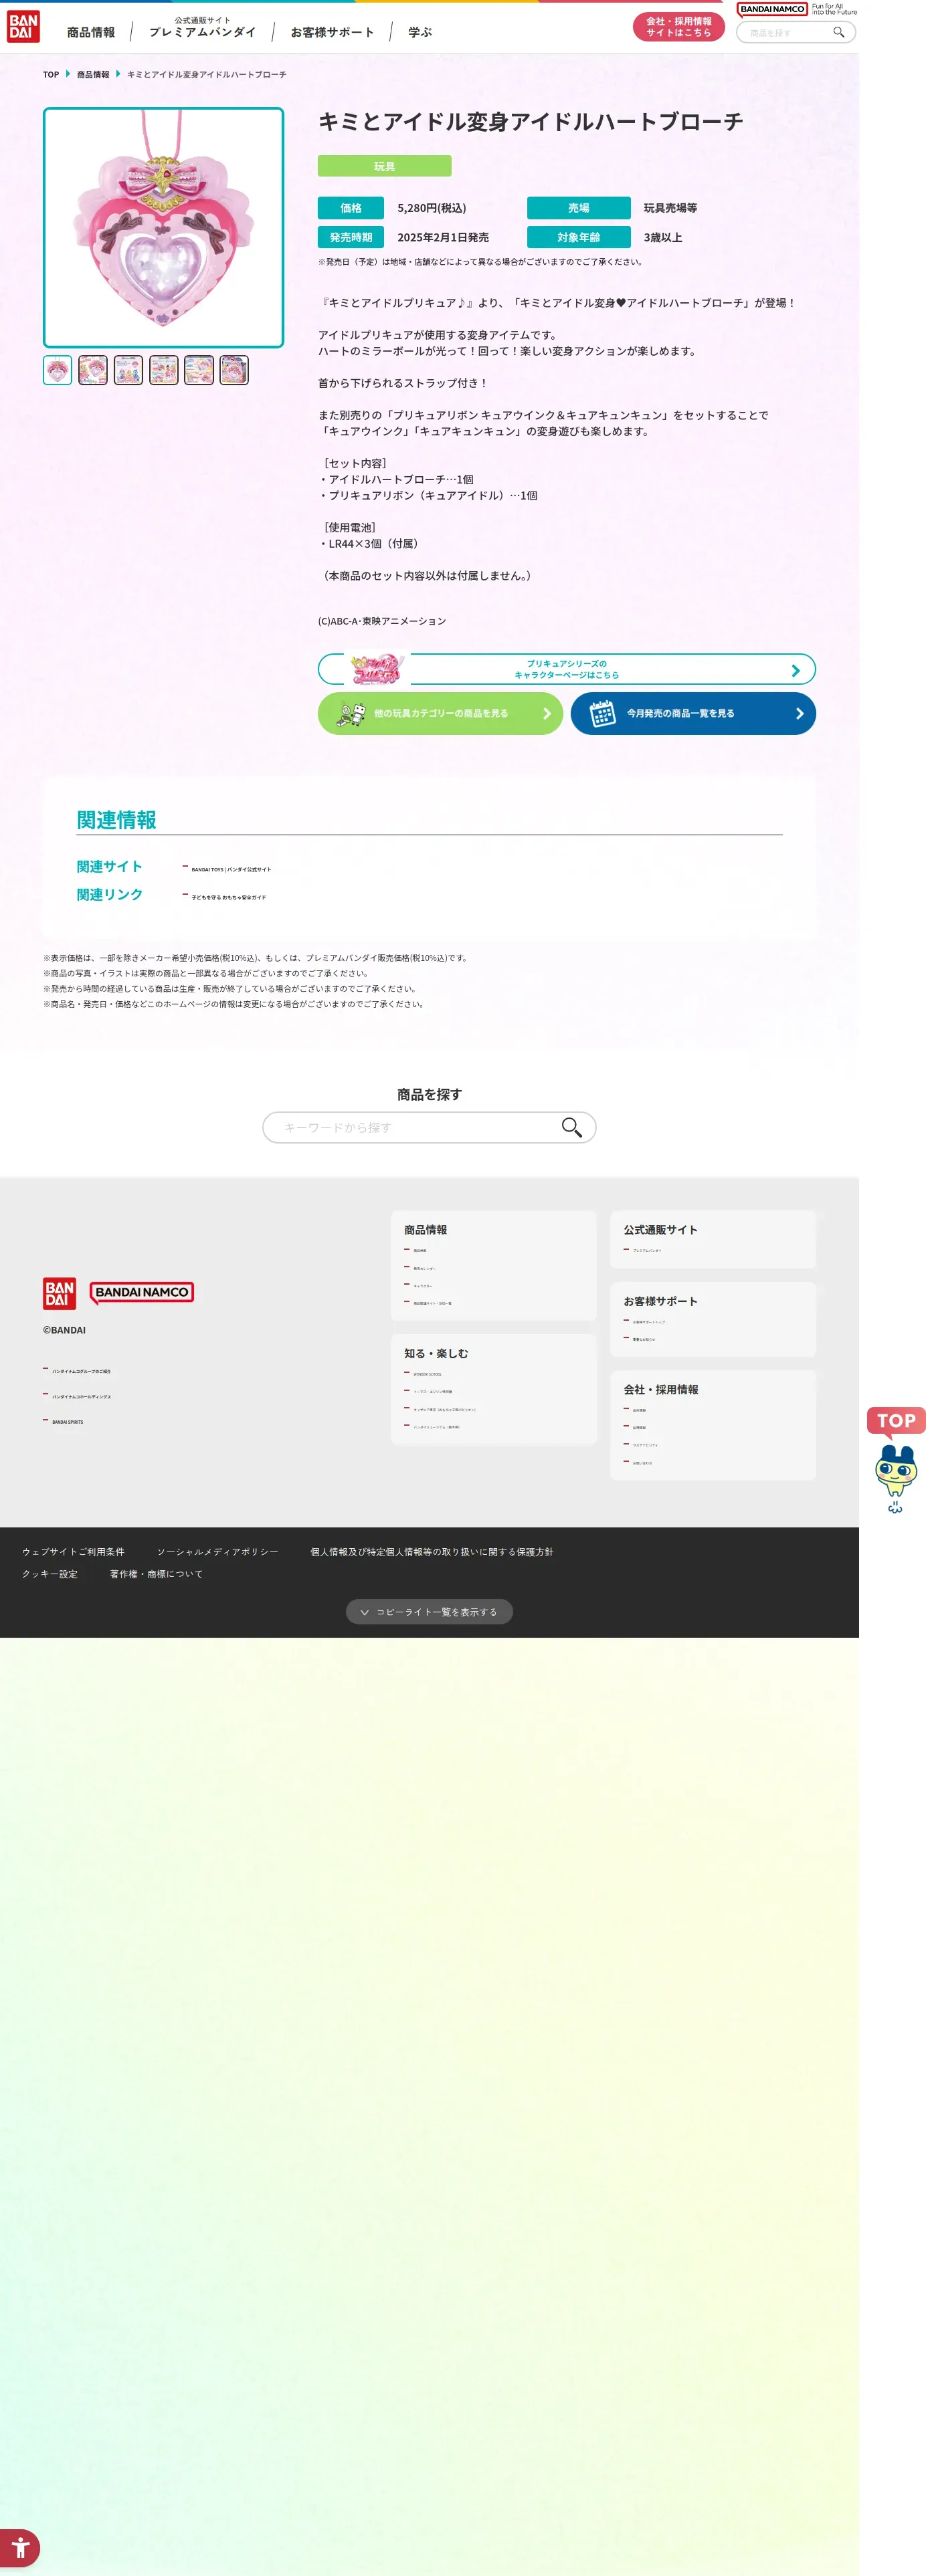Viewport: 926px width, 2576px height.
Task: Click the キーワードから探す search field
Action: tap(429, 1127)
